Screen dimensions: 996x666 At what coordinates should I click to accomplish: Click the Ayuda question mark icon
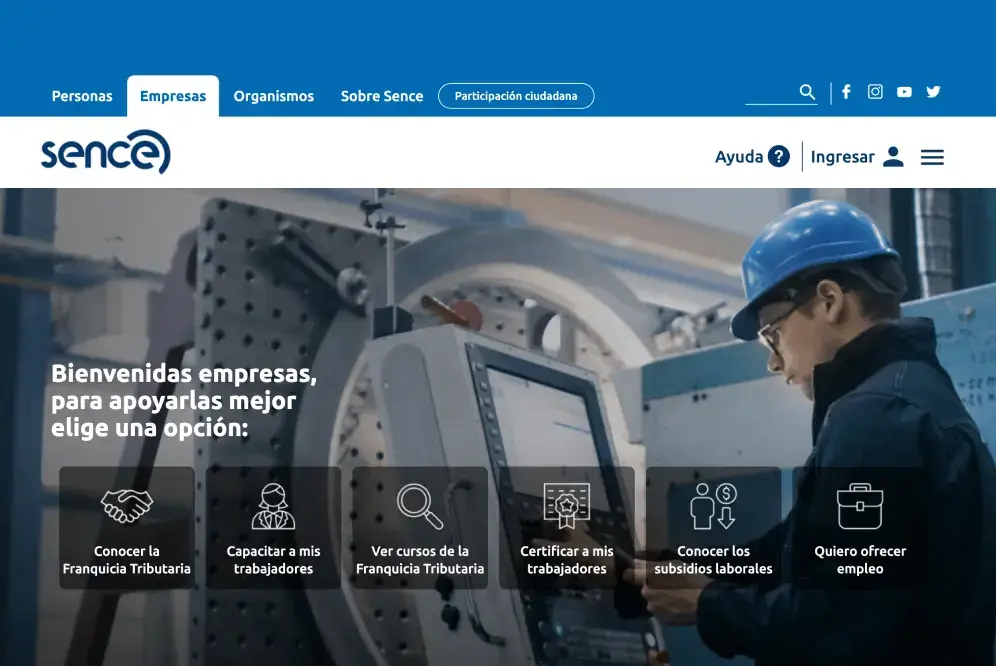(x=779, y=156)
